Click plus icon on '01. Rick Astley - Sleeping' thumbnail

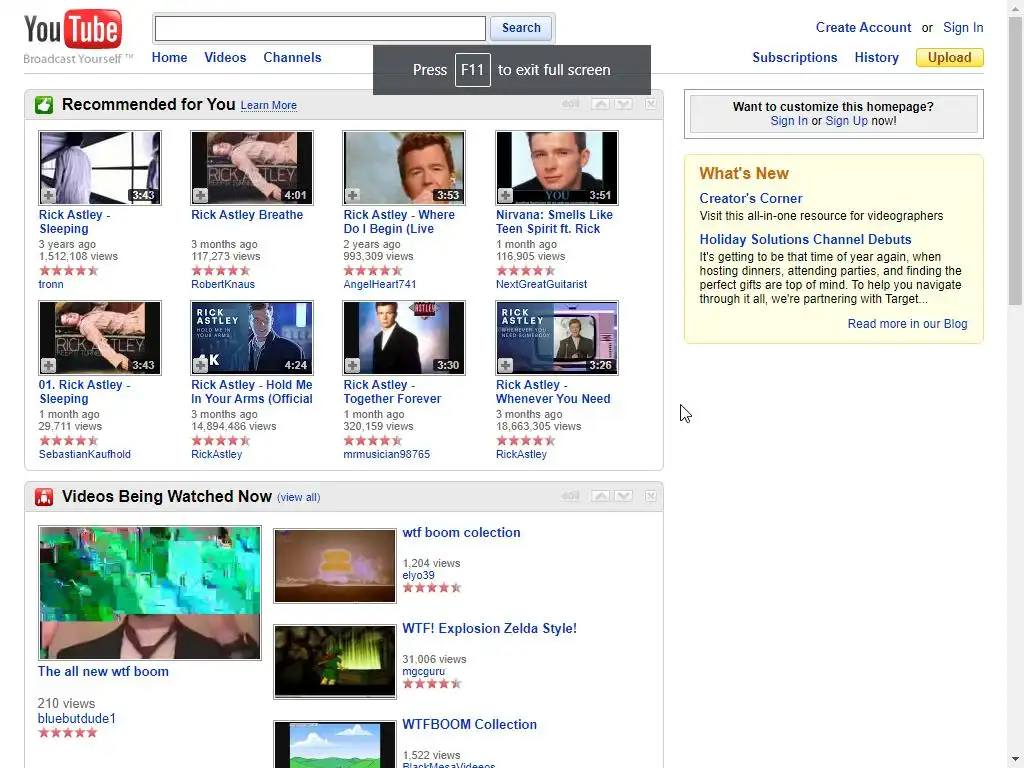[x=49, y=365]
